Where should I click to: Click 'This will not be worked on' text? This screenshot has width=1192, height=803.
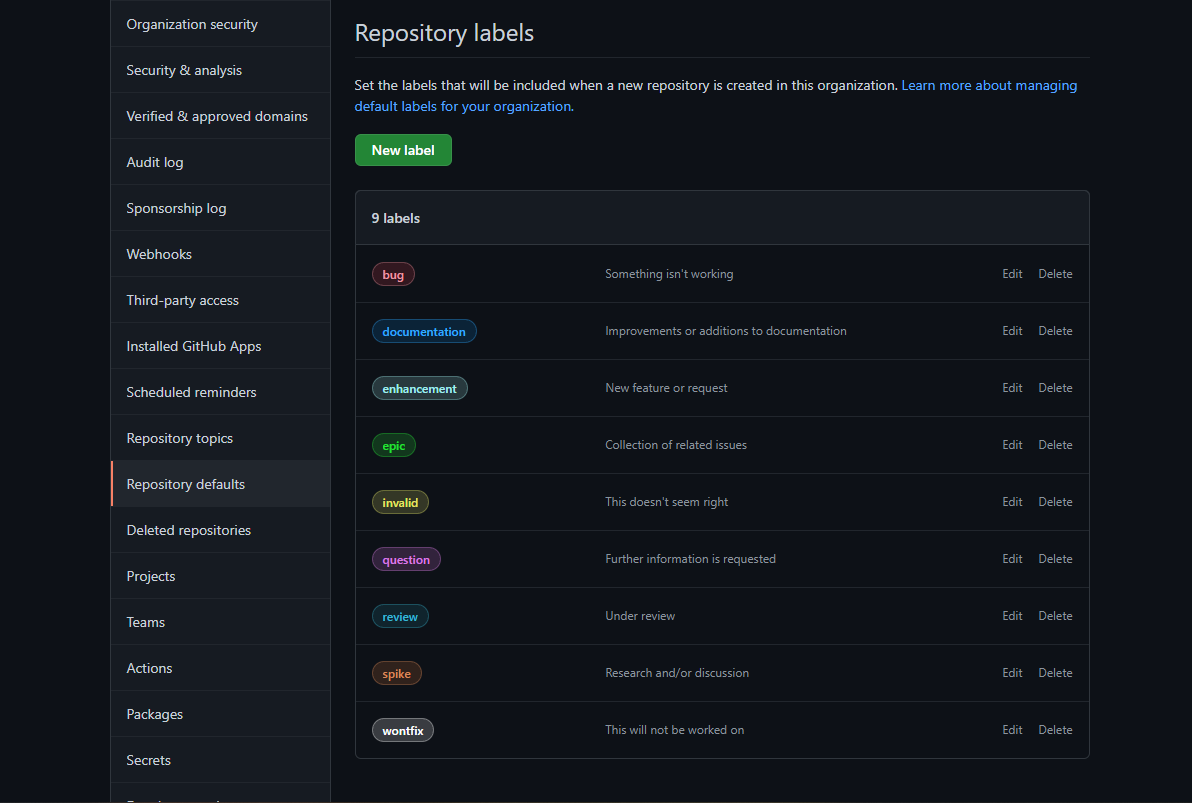[674, 730]
